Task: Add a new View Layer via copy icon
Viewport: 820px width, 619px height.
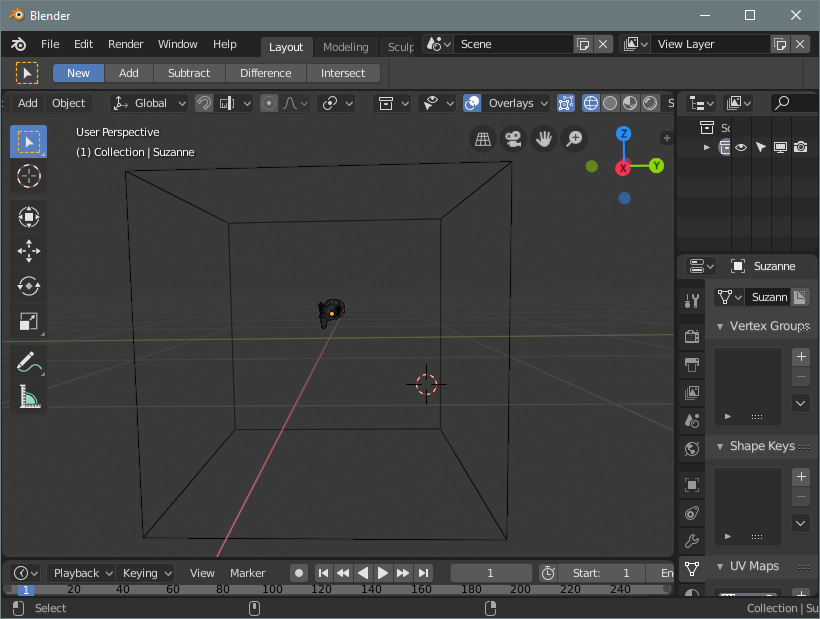Action: tap(780, 44)
